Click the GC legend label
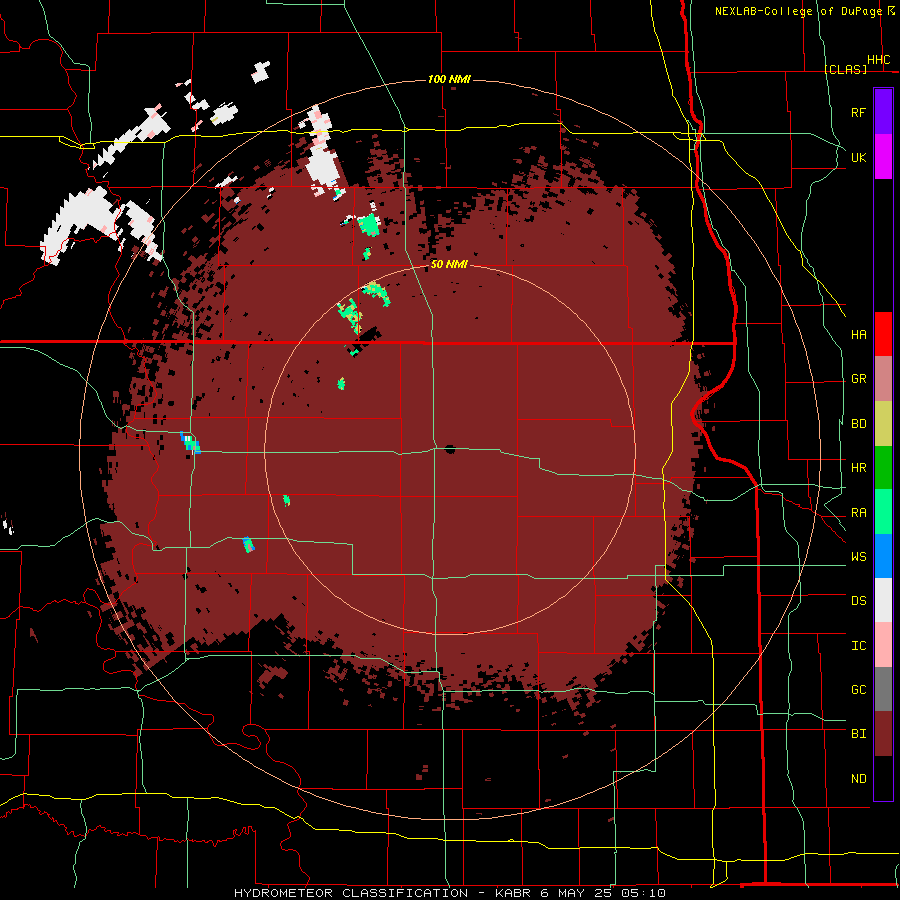The height and width of the screenshot is (900, 900). tap(858, 690)
